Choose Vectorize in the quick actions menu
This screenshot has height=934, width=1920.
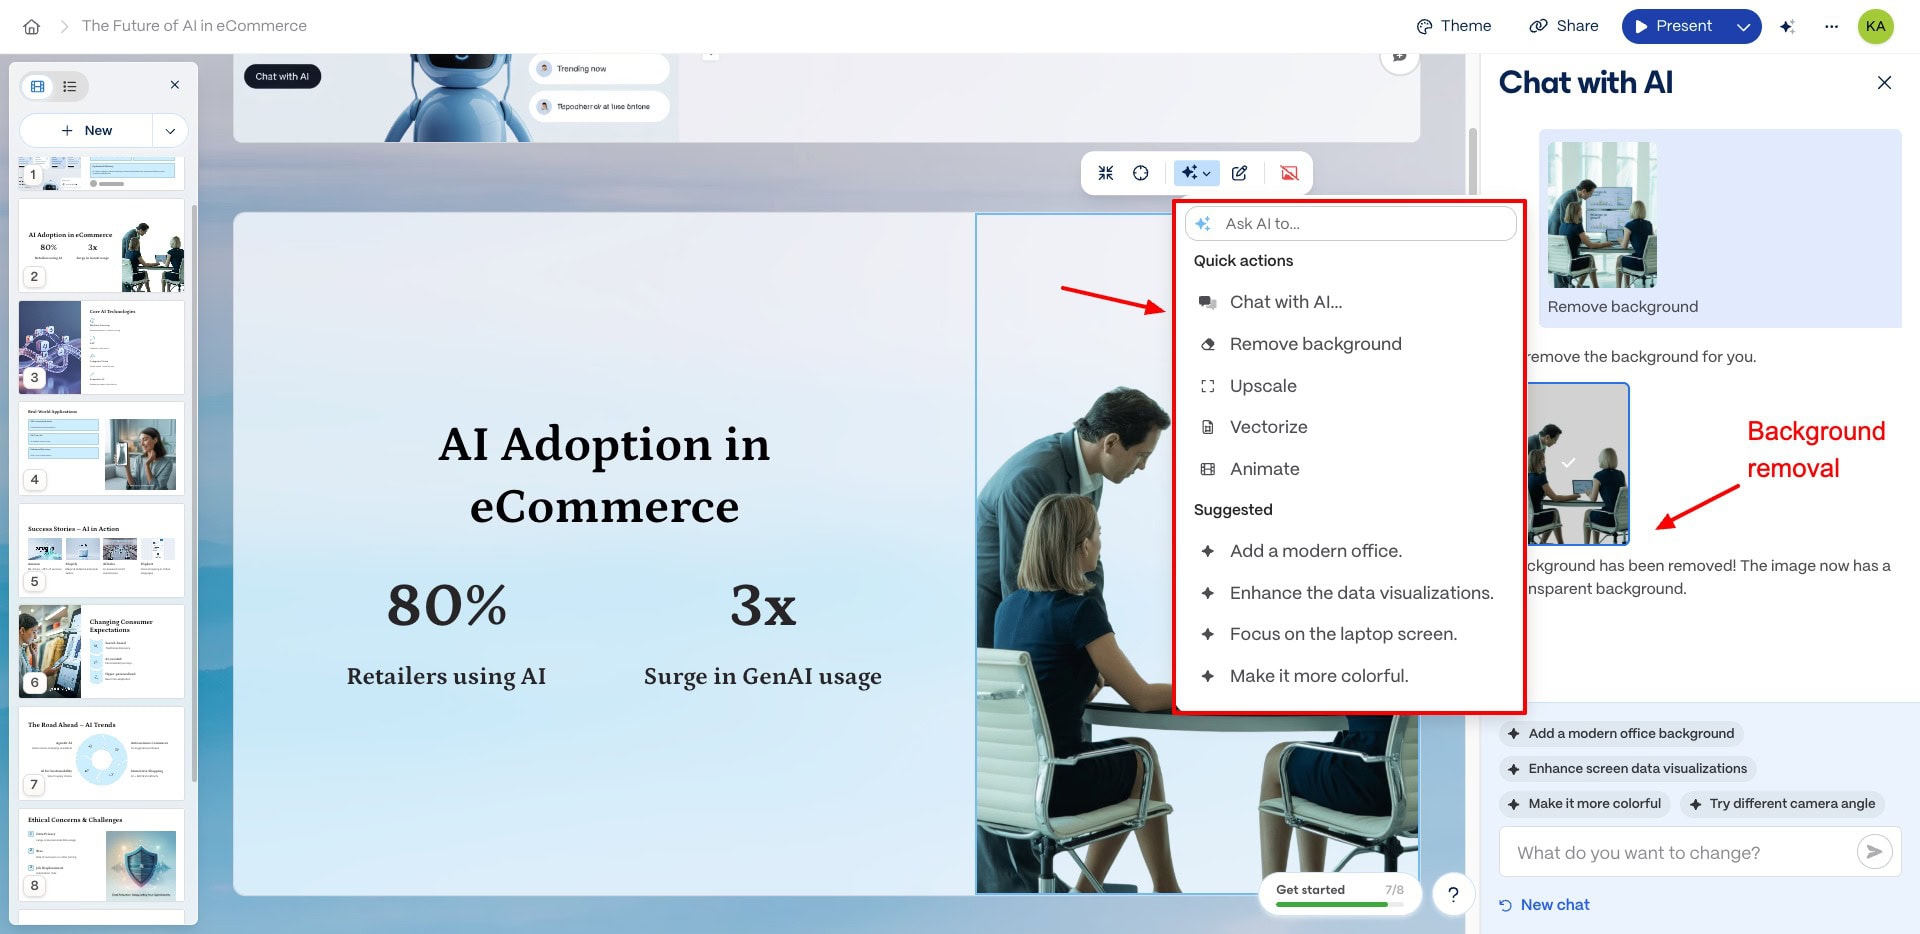[1268, 427]
